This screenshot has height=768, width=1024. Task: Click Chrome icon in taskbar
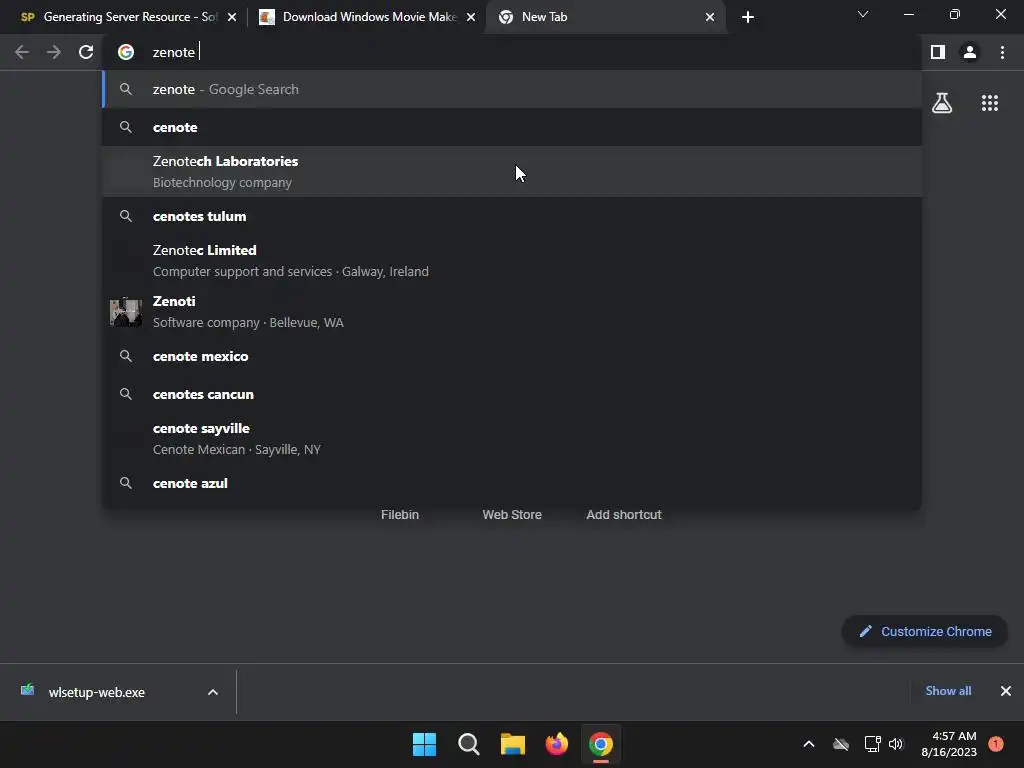pos(601,744)
